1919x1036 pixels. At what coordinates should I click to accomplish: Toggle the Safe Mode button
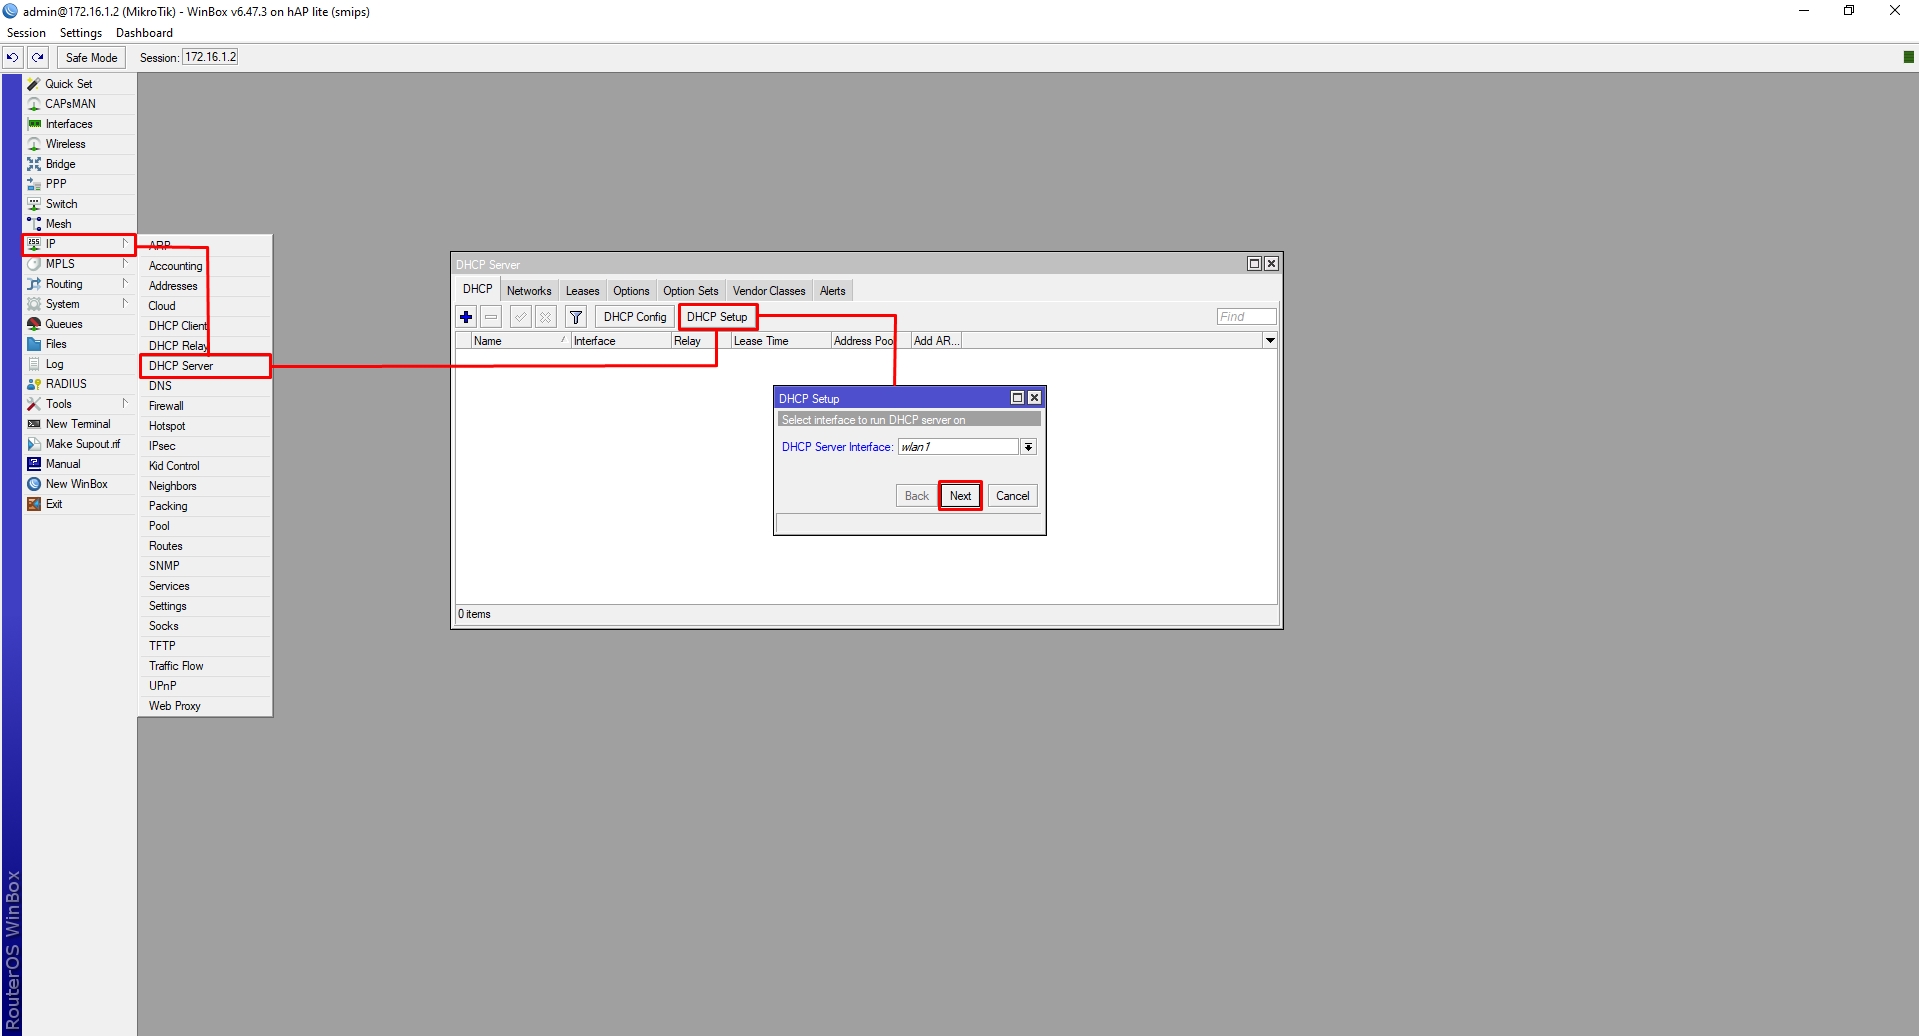click(91, 57)
